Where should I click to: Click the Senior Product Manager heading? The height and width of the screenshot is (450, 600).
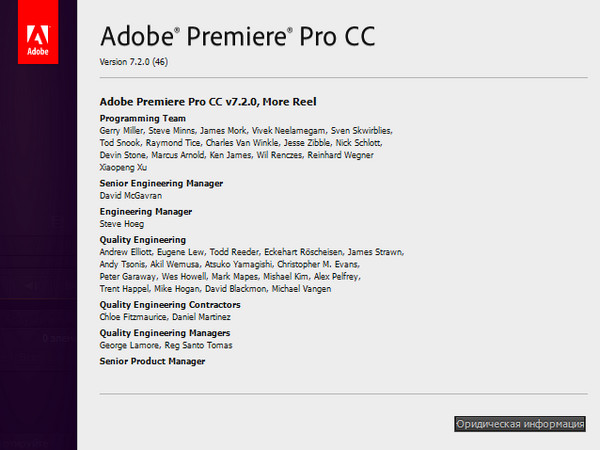coord(152,361)
